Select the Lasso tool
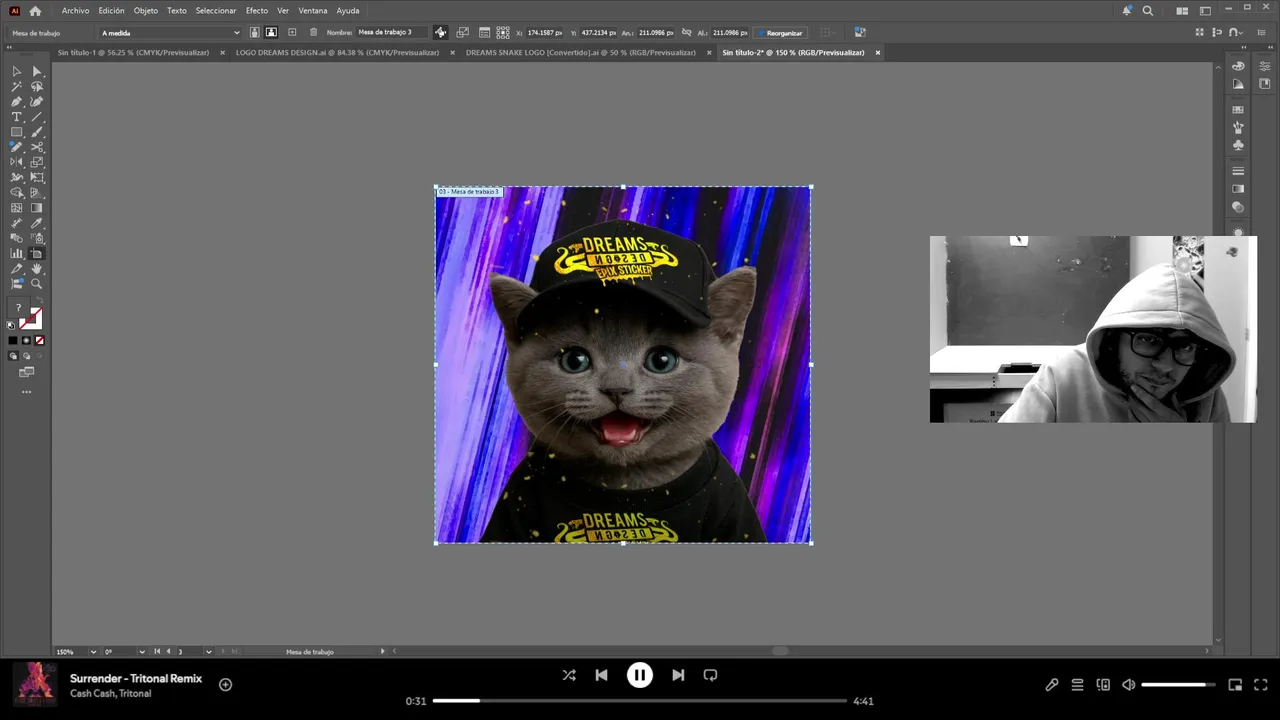 tap(37, 86)
